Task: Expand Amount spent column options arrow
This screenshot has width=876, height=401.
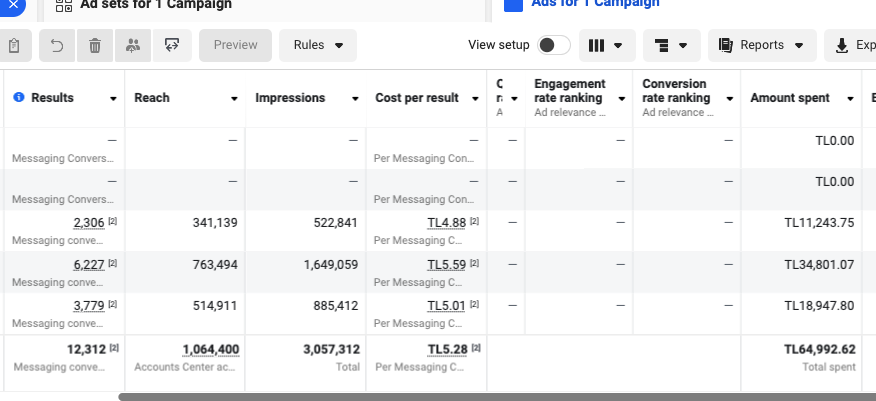Action: [850, 99]
